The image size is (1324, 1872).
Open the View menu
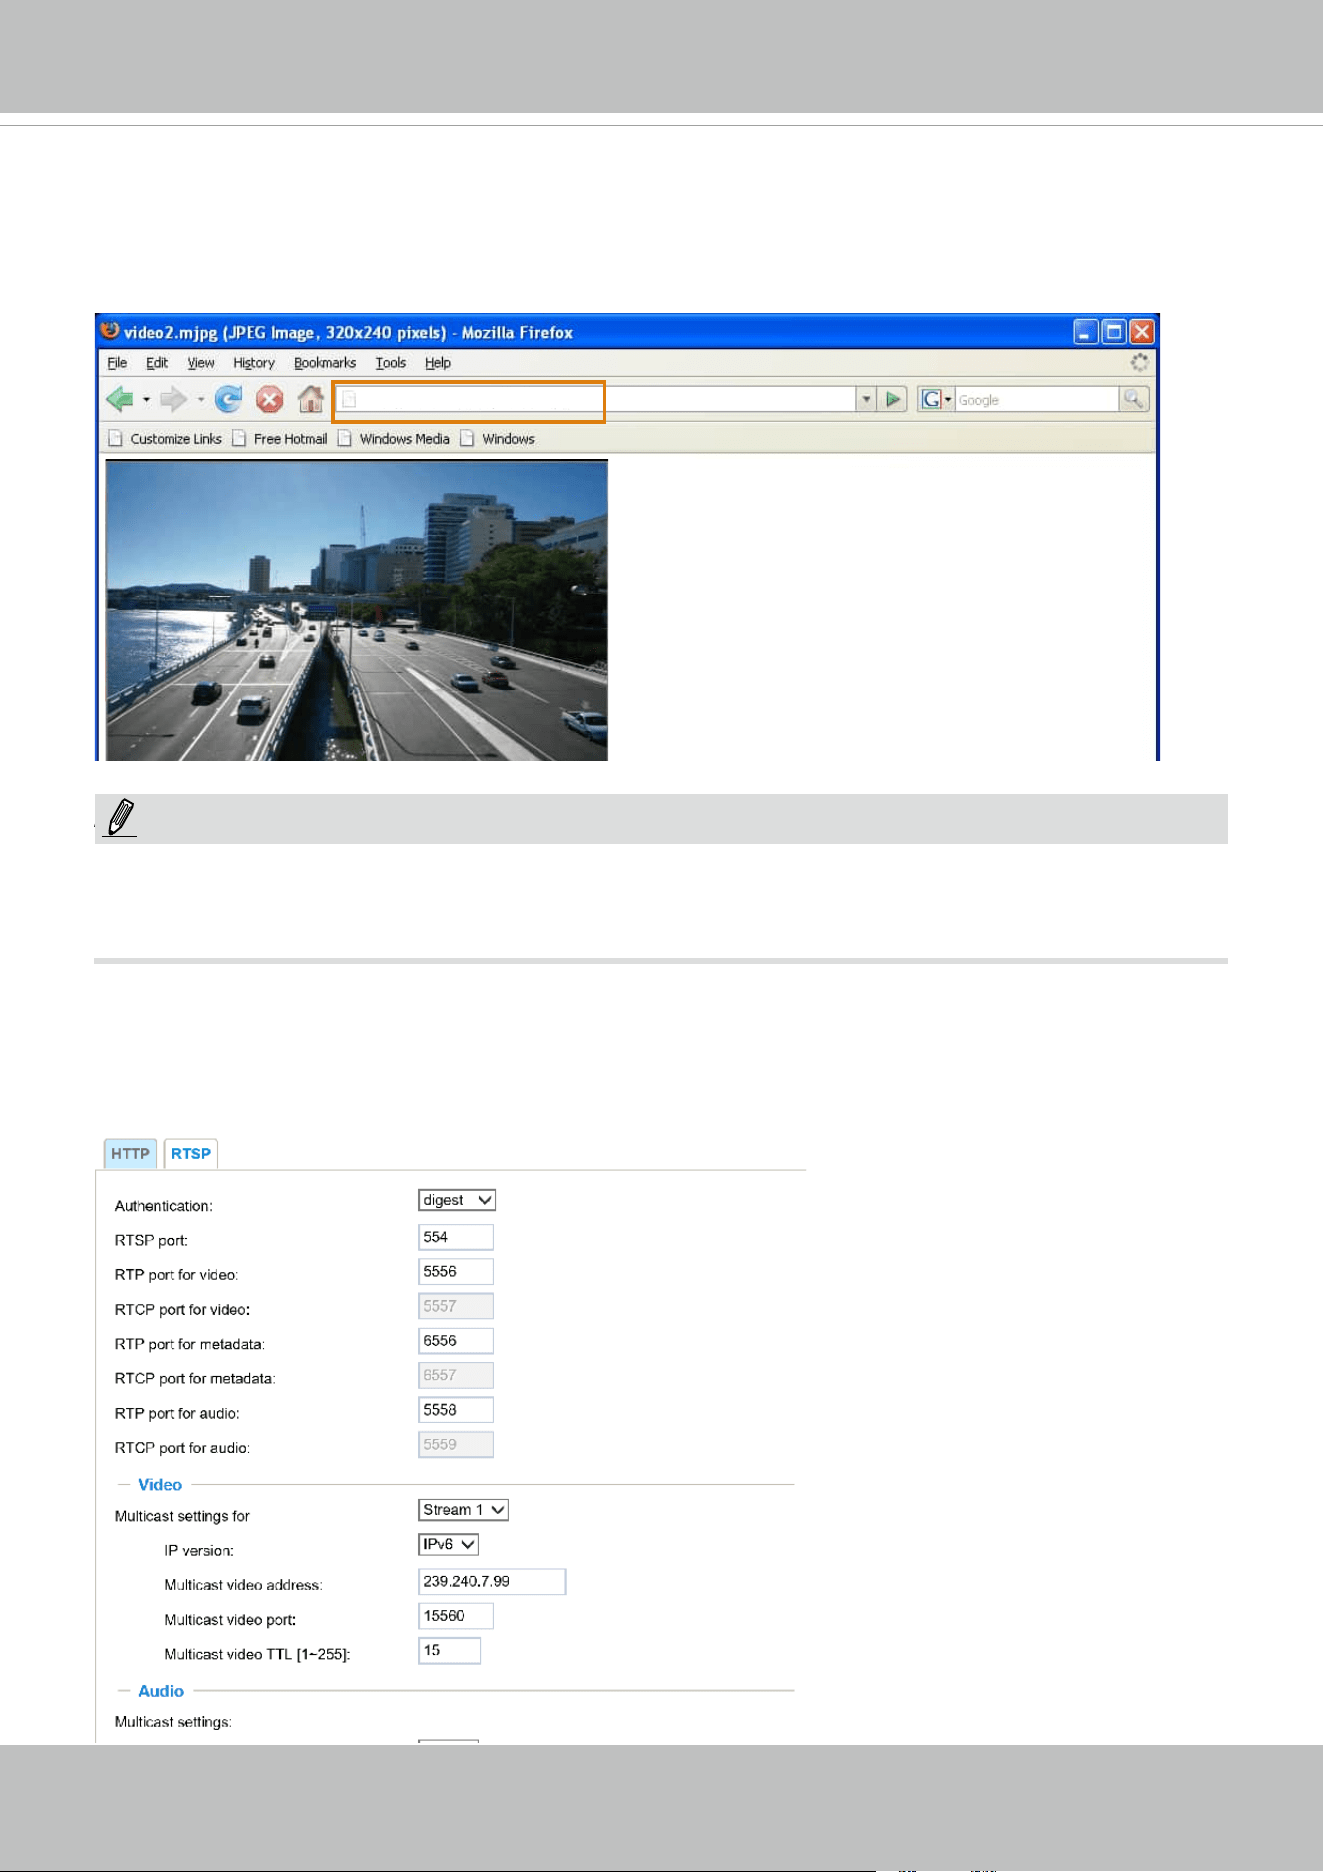tap(201, 363)
